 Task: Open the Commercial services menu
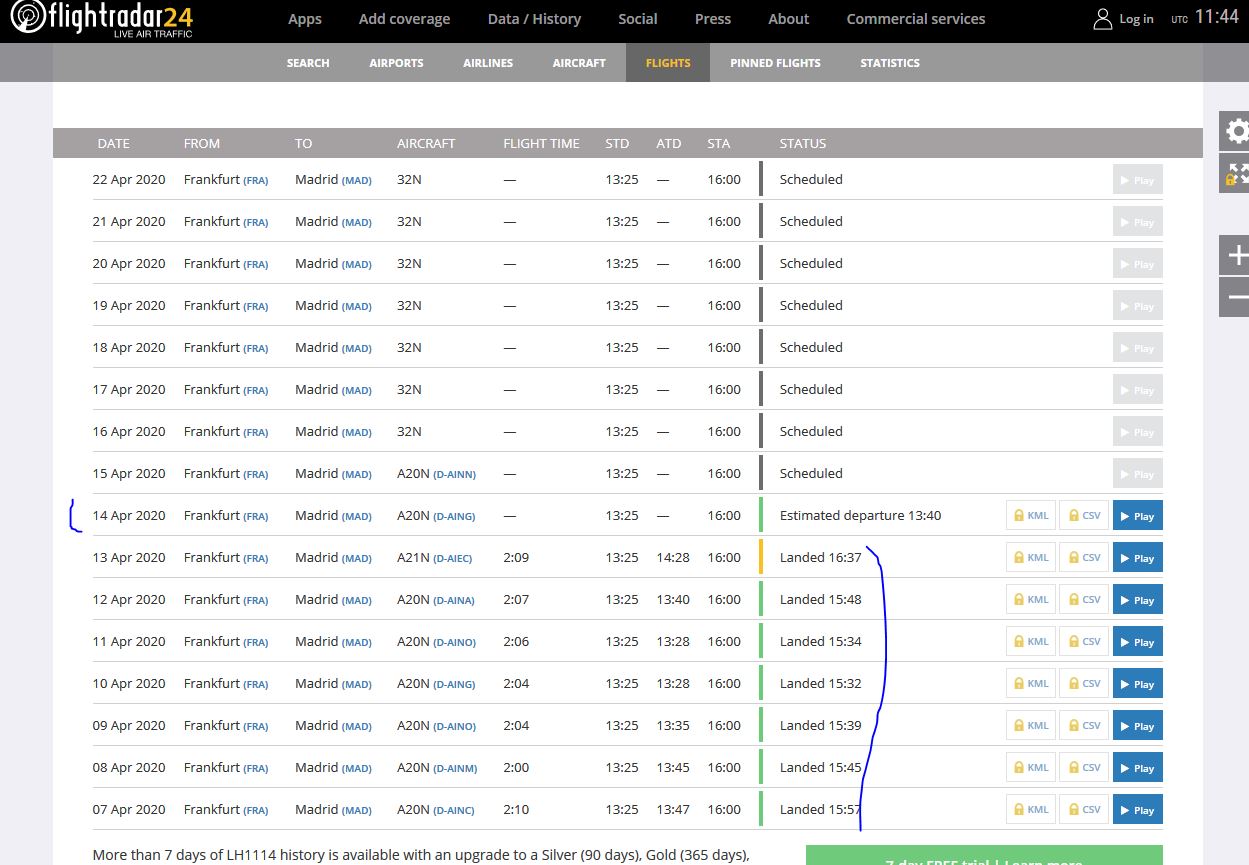point(916,19)
